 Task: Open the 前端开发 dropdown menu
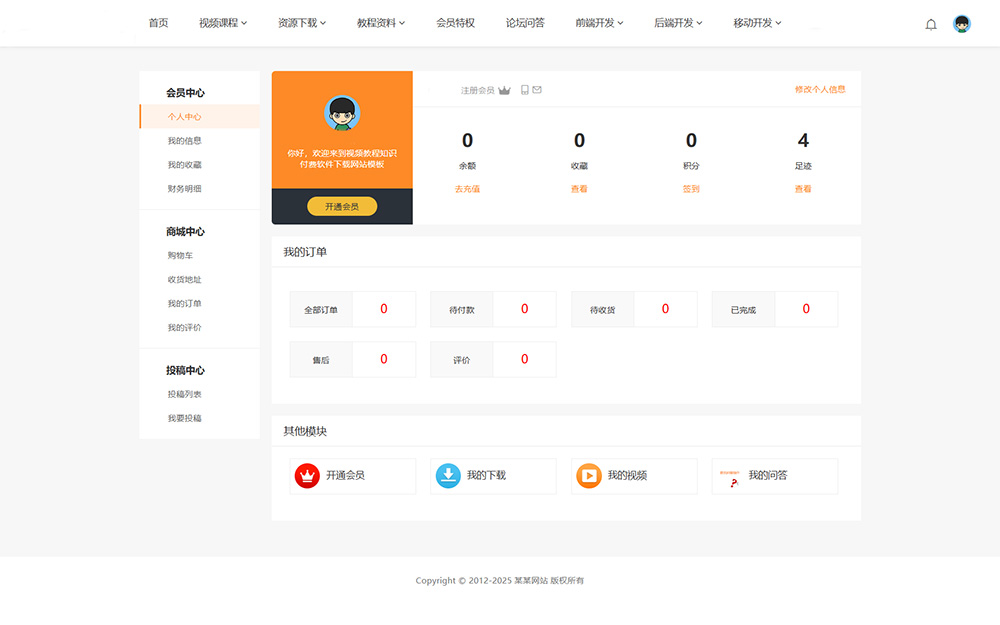(599, 23)
